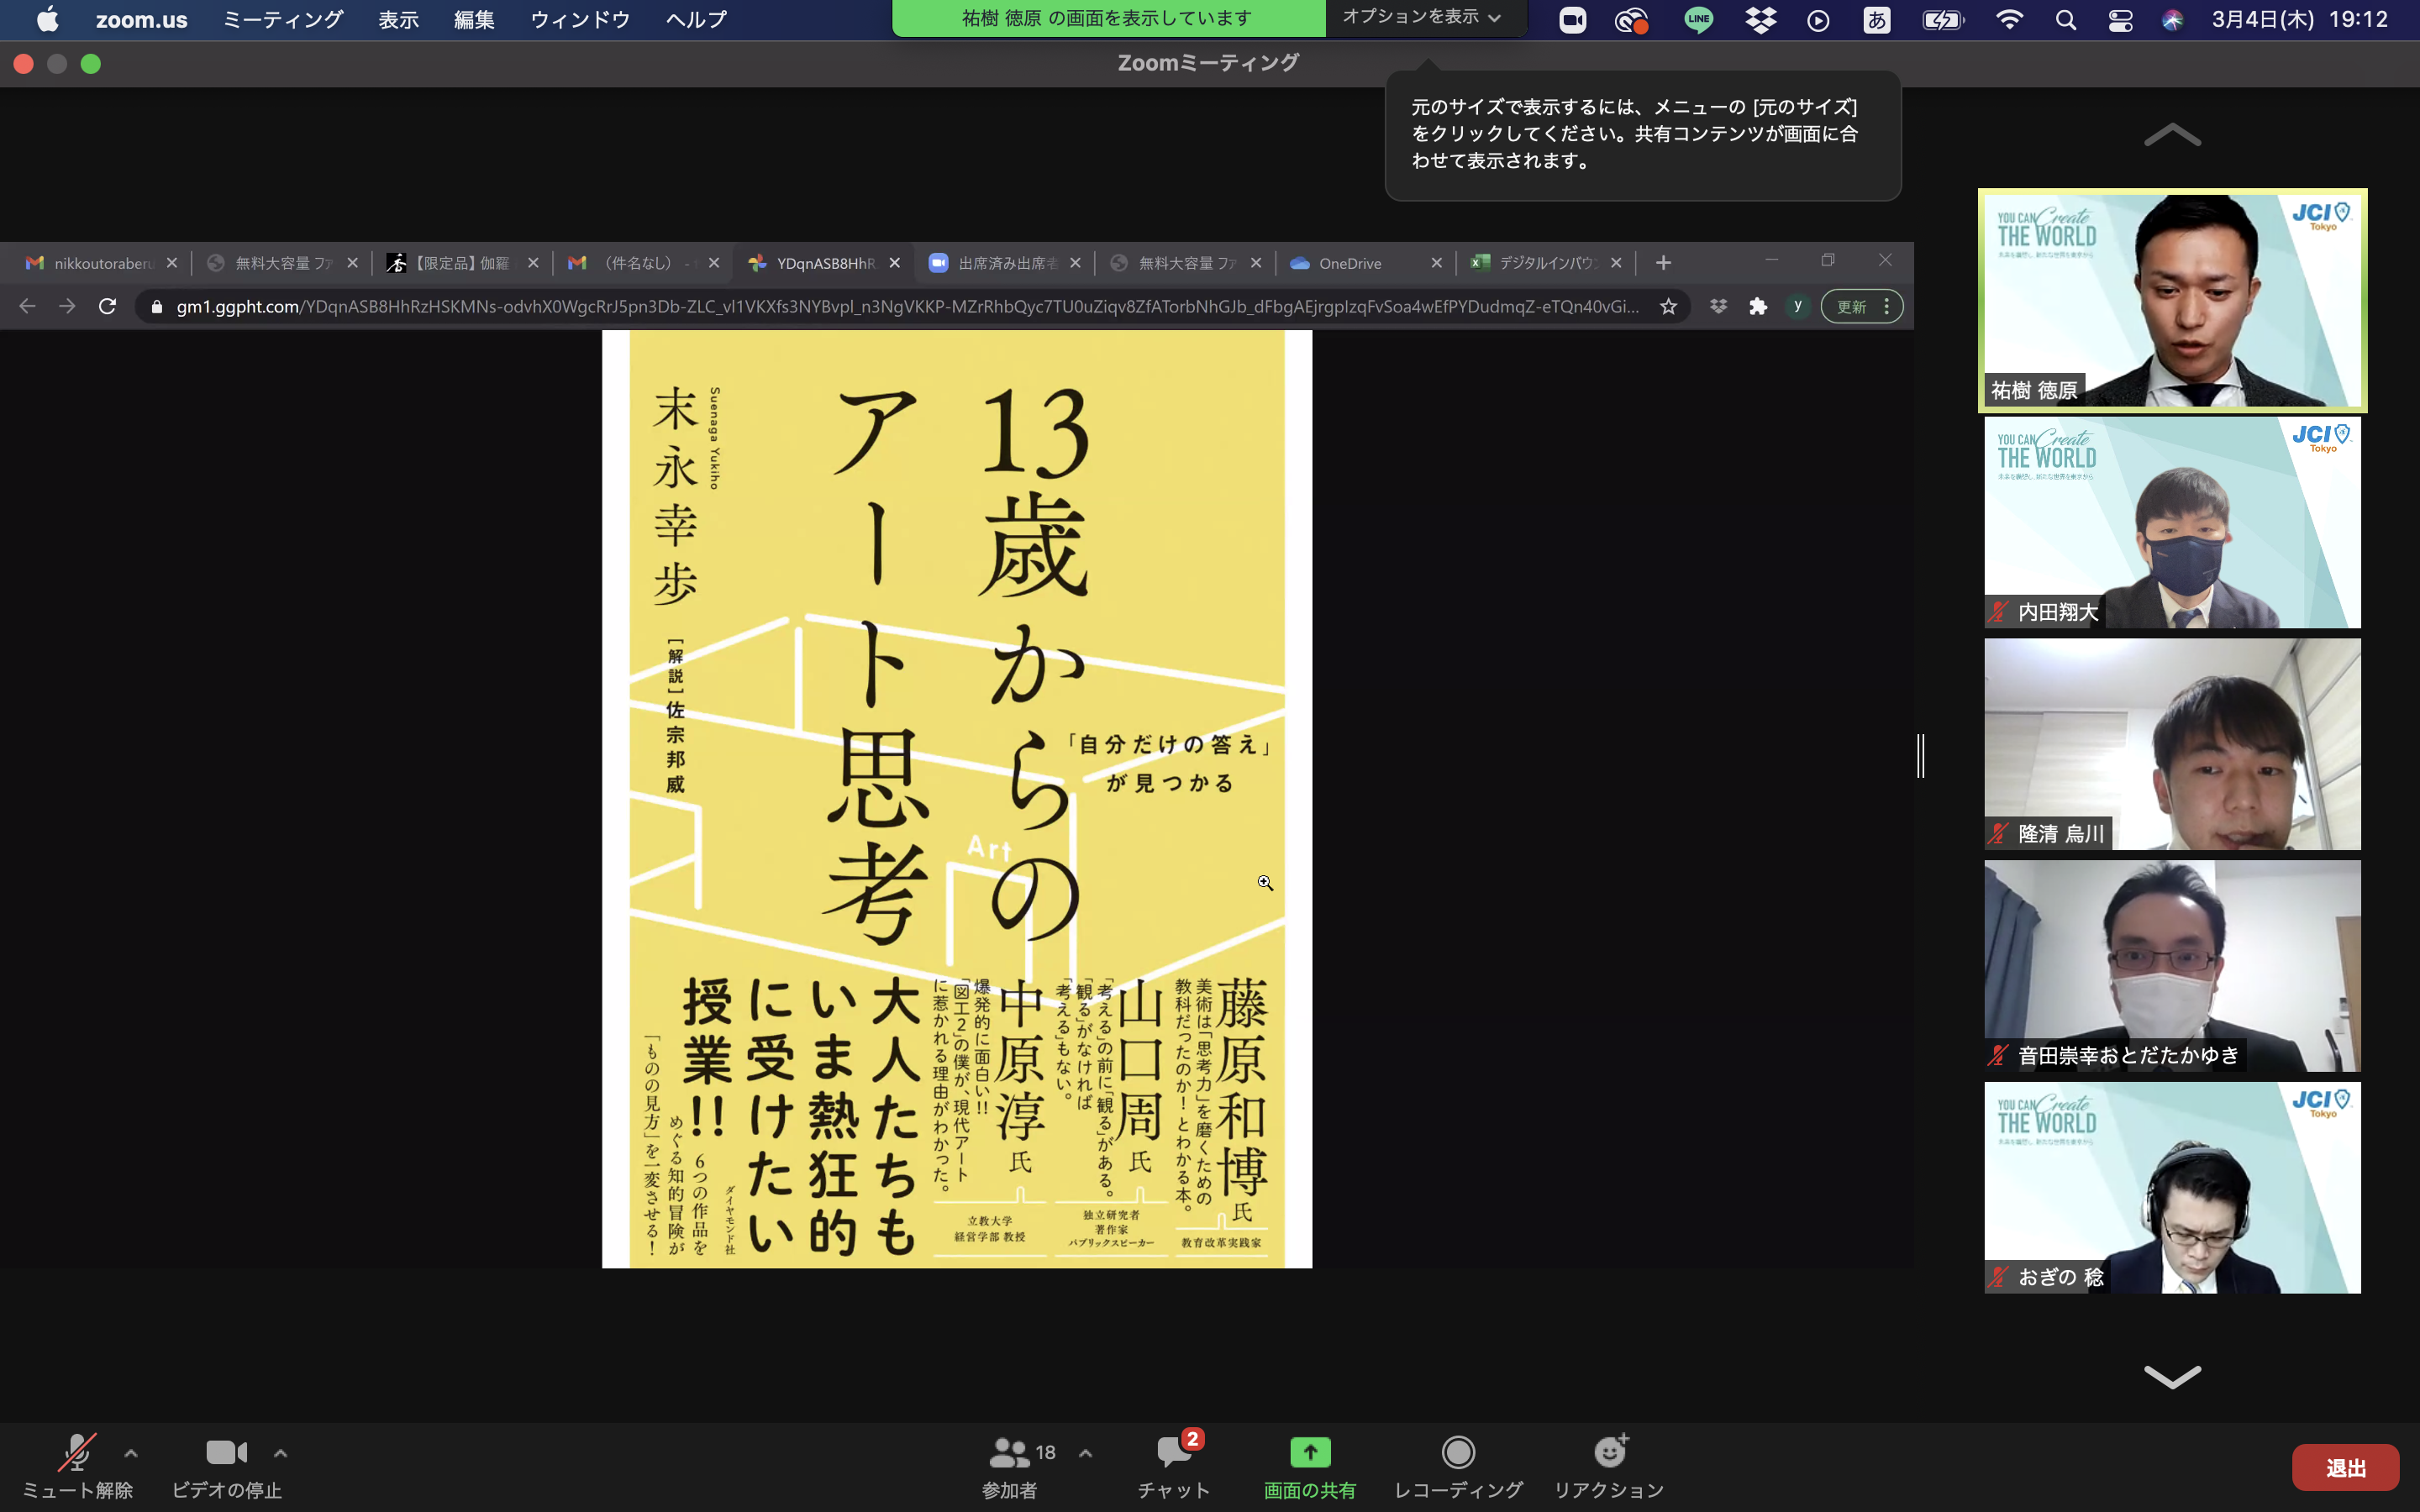This screenshot has width=2420, height=1512.
Task: Start recording with the Recording icon
Action: click(1458, 1453)
